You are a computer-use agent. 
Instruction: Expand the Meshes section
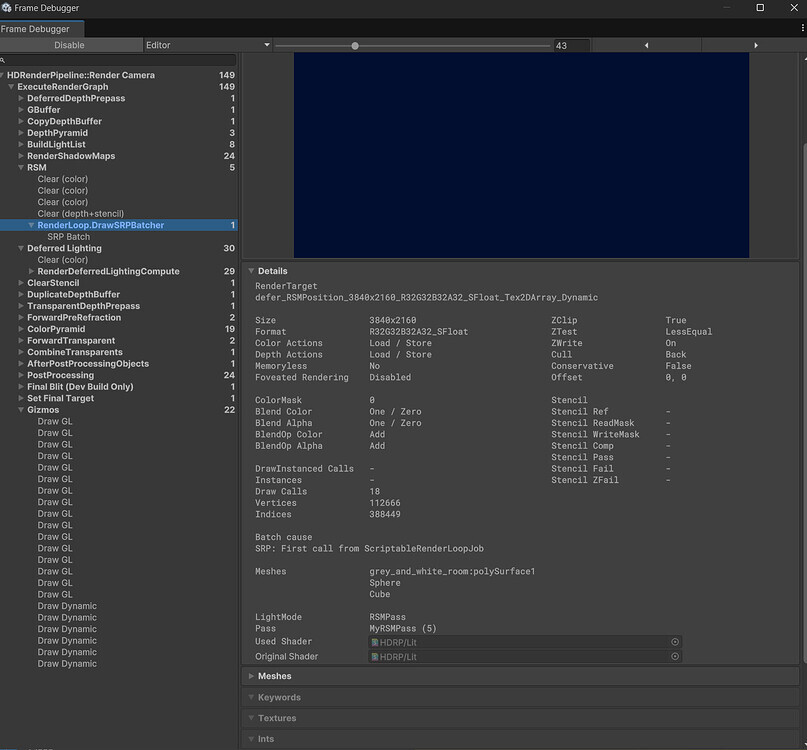(251, 676)
